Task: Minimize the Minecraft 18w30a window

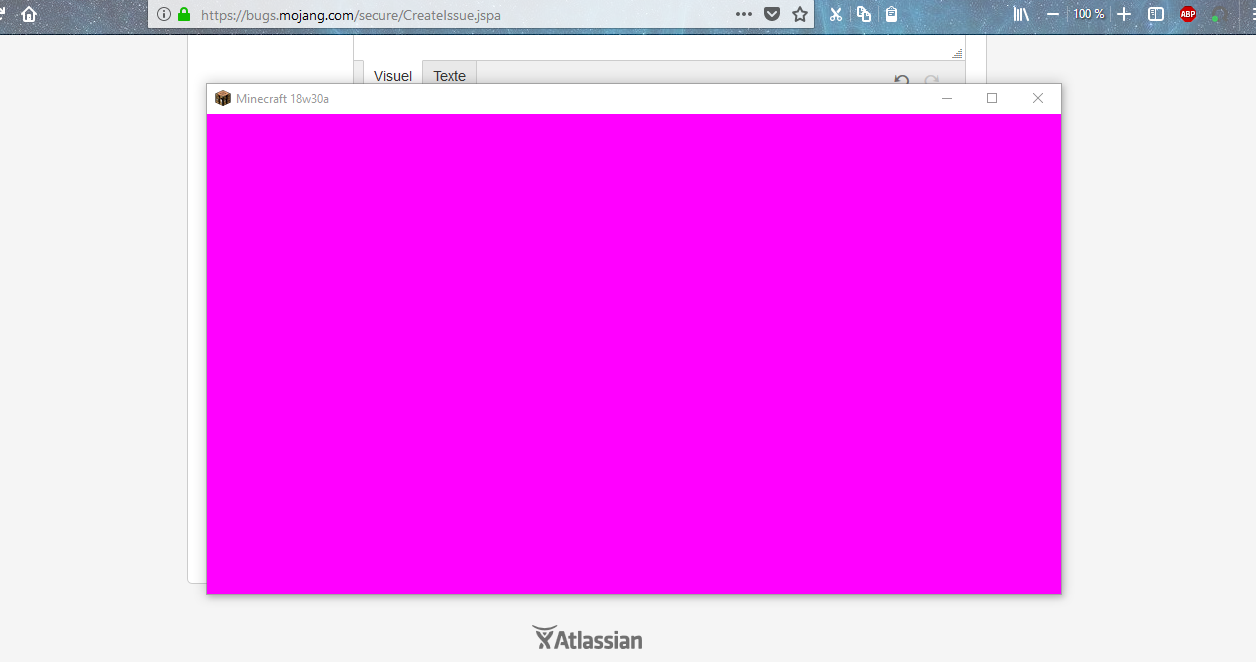Action: coord(947,98)
